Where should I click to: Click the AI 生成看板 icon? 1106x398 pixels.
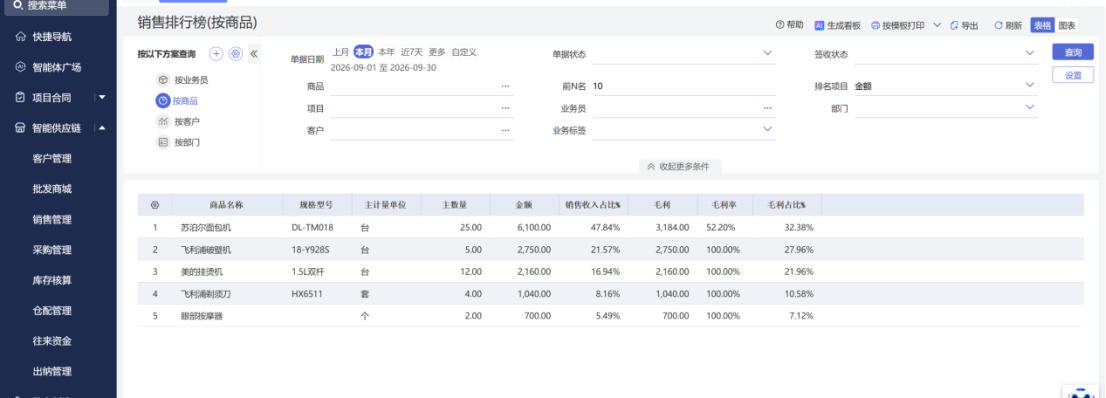pyautogui.click(x=819, y=25)
